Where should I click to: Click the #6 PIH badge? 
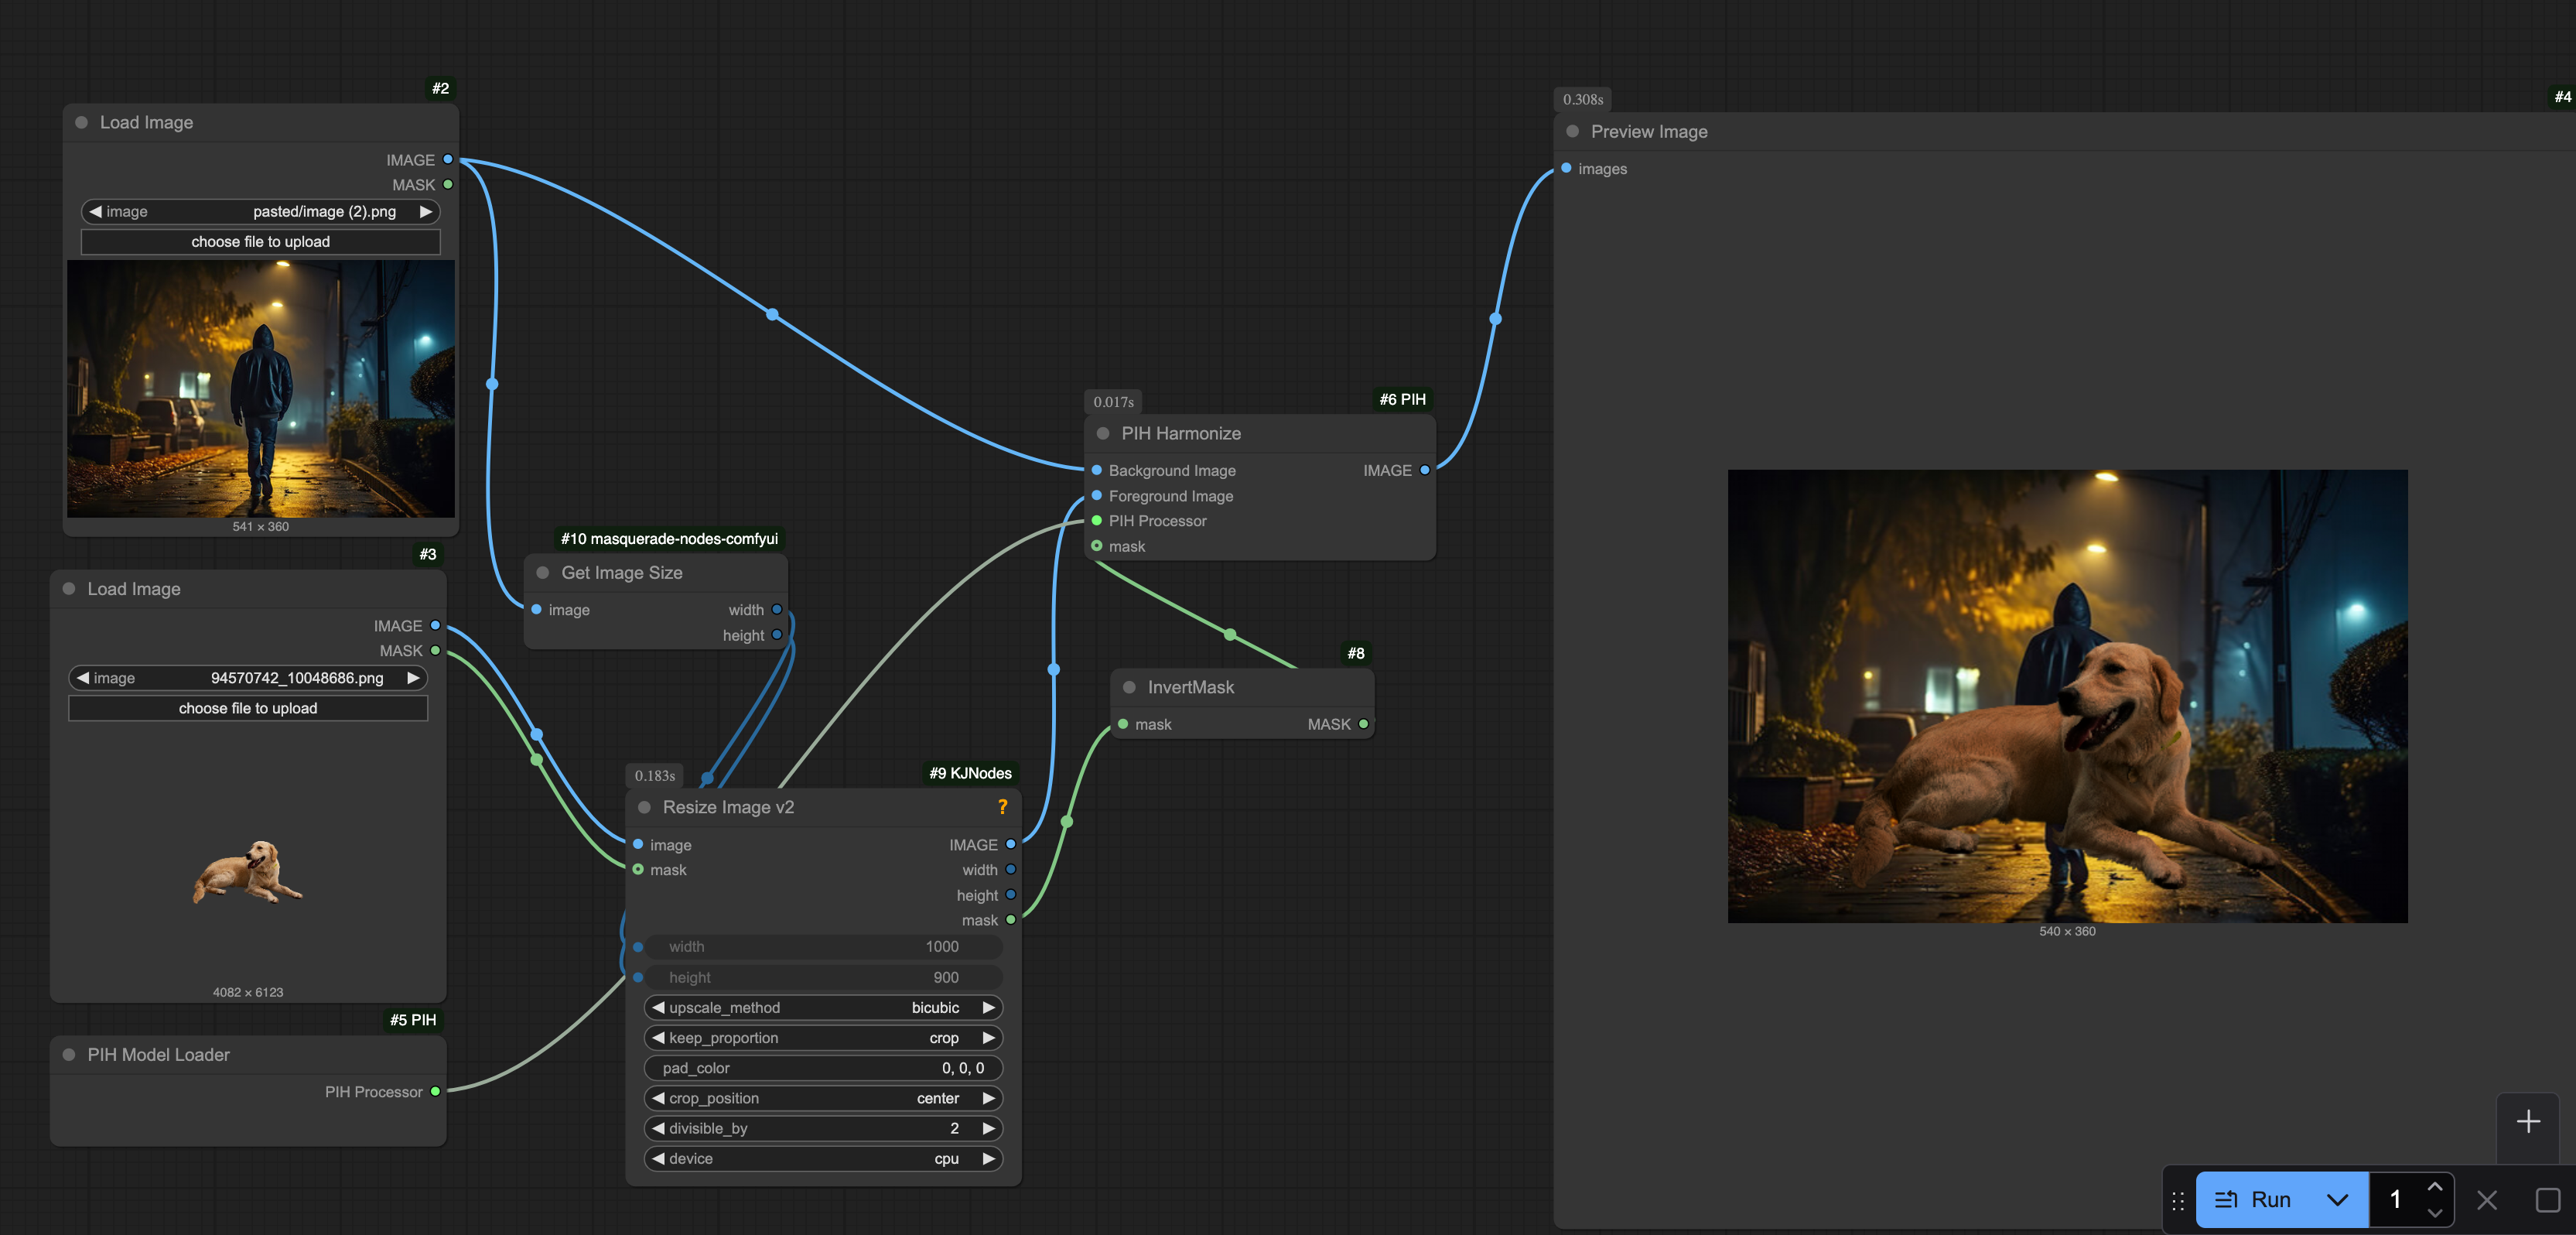coord(1402,399)
